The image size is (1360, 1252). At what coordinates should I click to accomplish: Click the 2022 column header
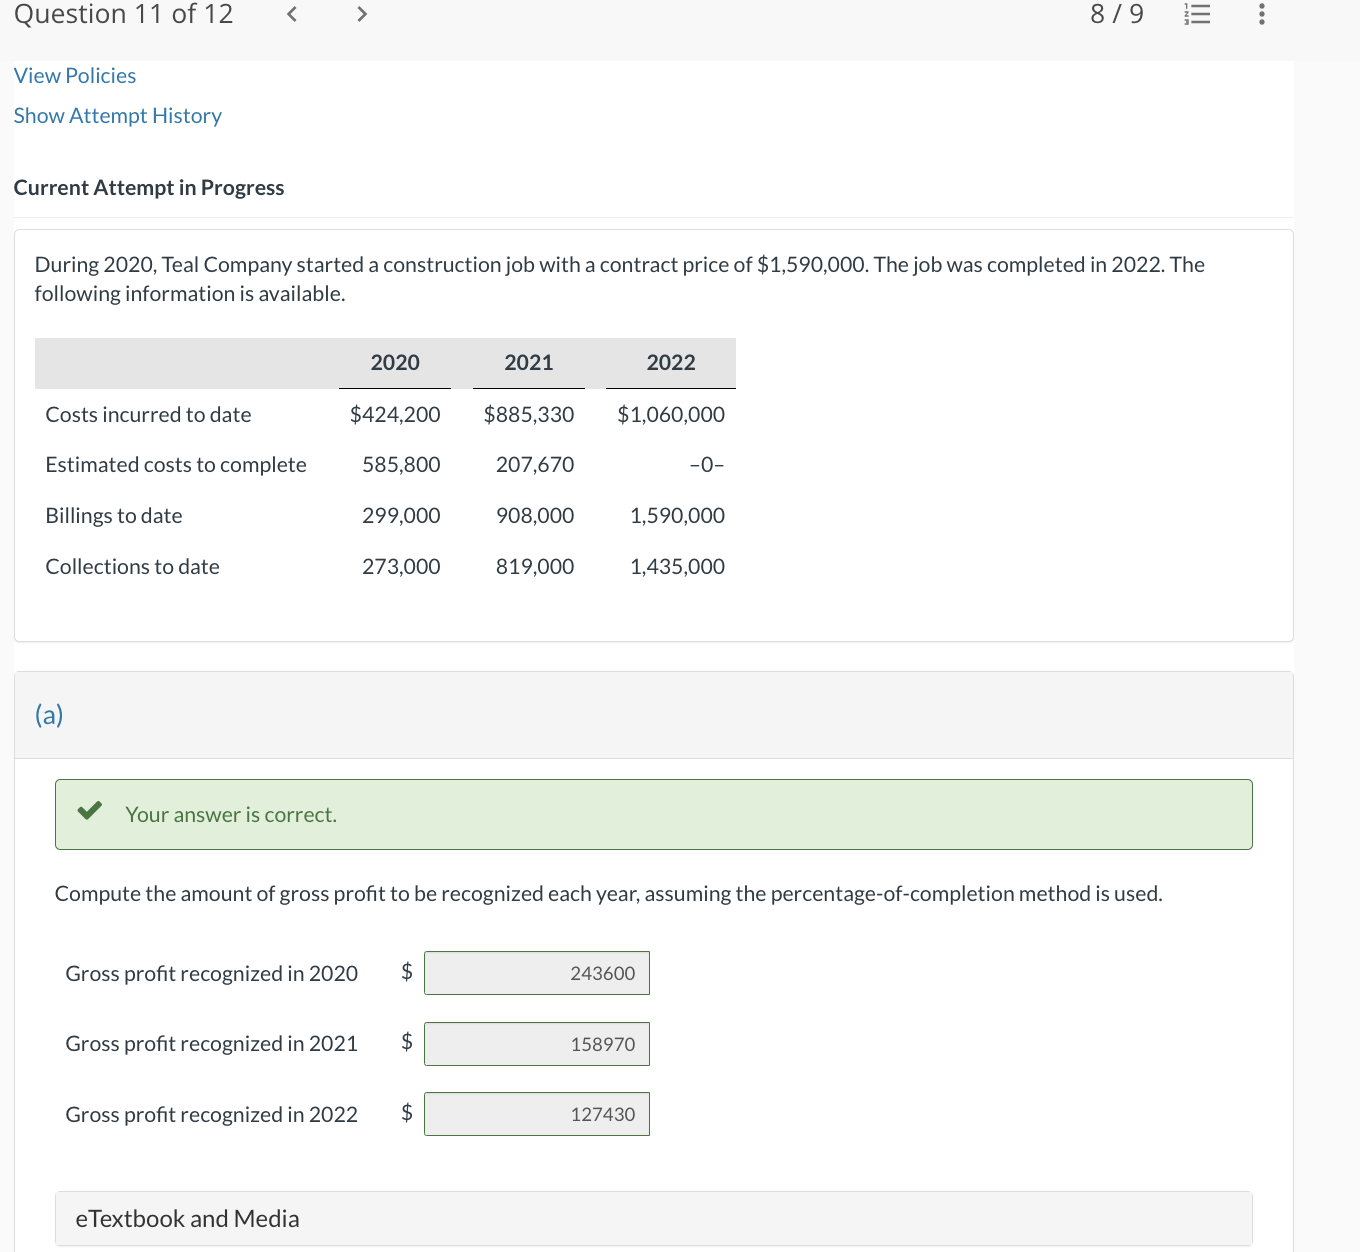[x=671, y=363]
